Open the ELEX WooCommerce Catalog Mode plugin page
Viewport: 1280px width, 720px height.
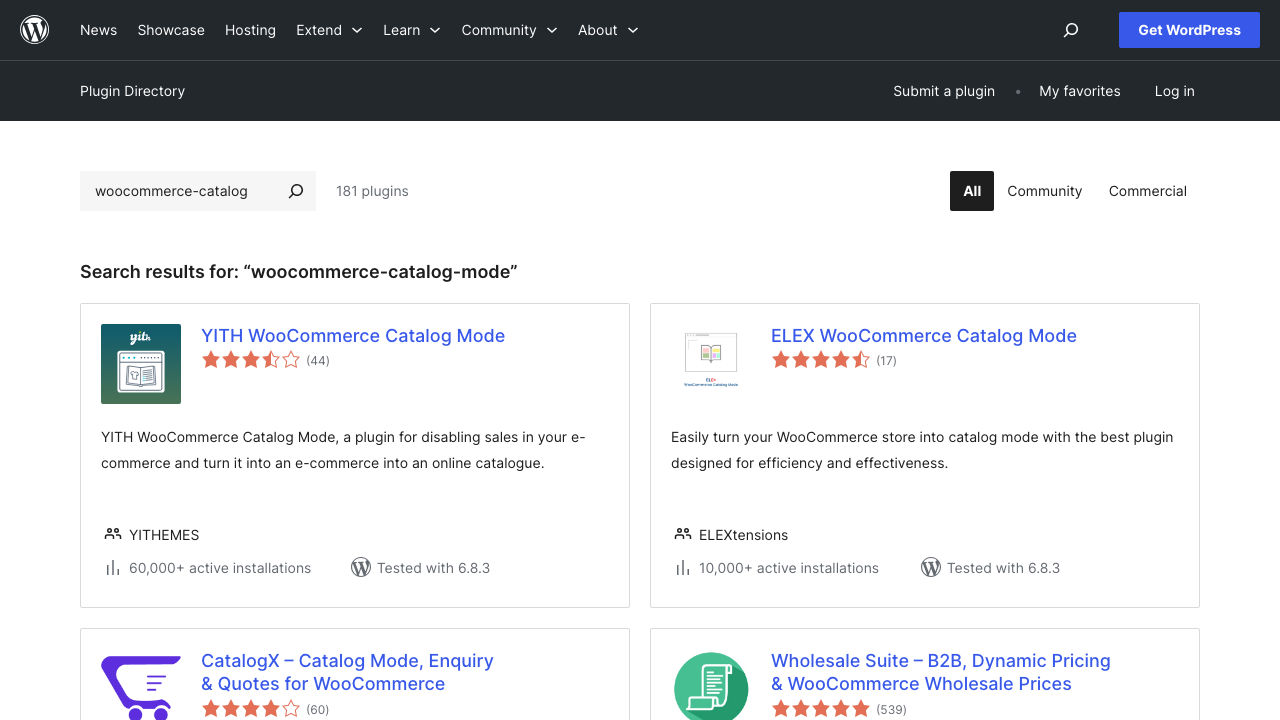(x=923, y=335)
